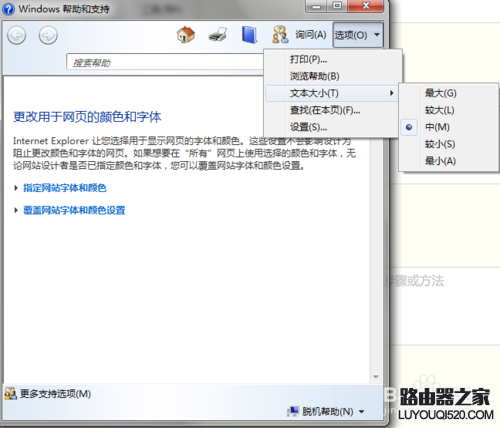Set text size to 较大(L)

449,110
